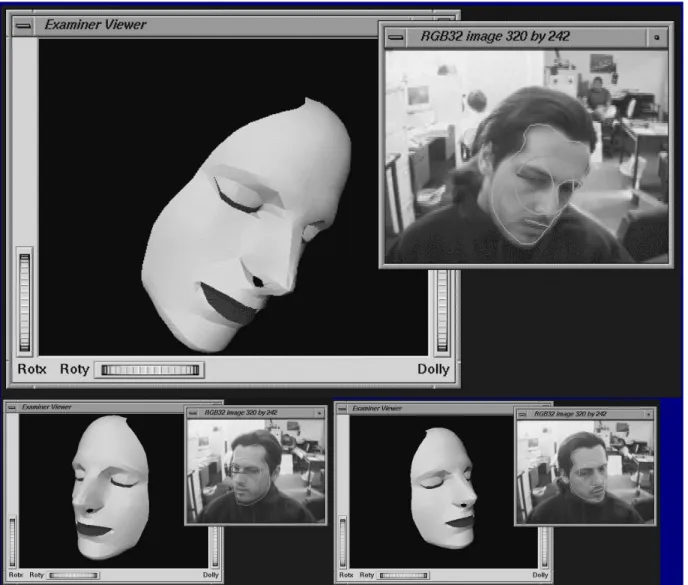Click maximize button of bottom-left RGB32 window
The width and height of the screenshot is (688, 585).
tap(319, 413)
